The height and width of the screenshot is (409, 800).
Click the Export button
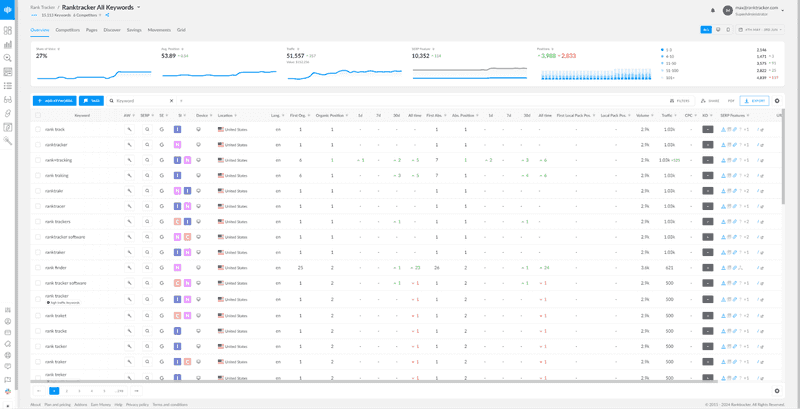pos(754,101)
